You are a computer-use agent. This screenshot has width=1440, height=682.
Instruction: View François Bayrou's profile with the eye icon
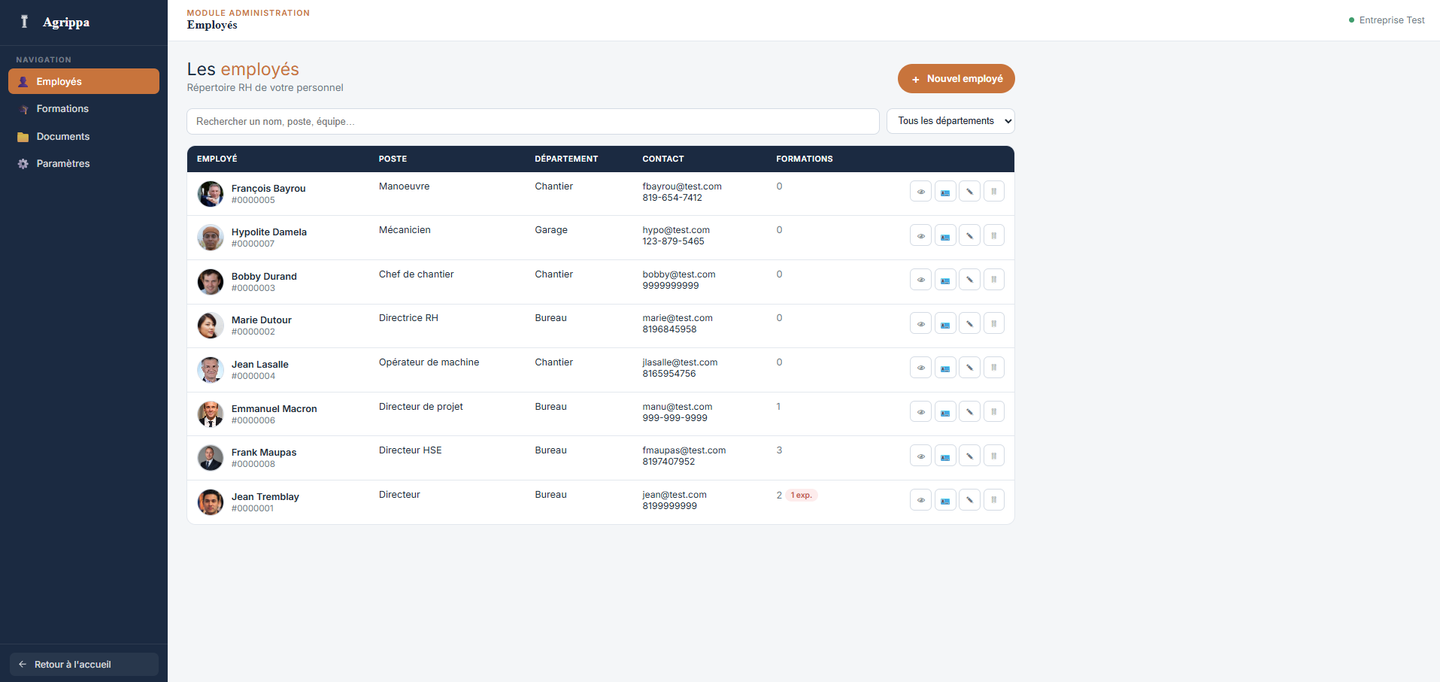click(x=921, y=192)
